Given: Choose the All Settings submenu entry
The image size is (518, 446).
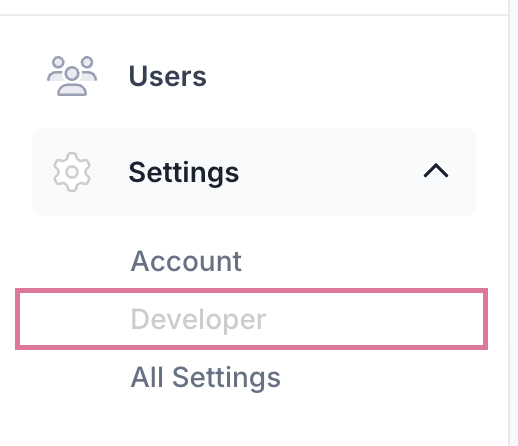Looking at the screenshot, I should [x=206, y=377].
